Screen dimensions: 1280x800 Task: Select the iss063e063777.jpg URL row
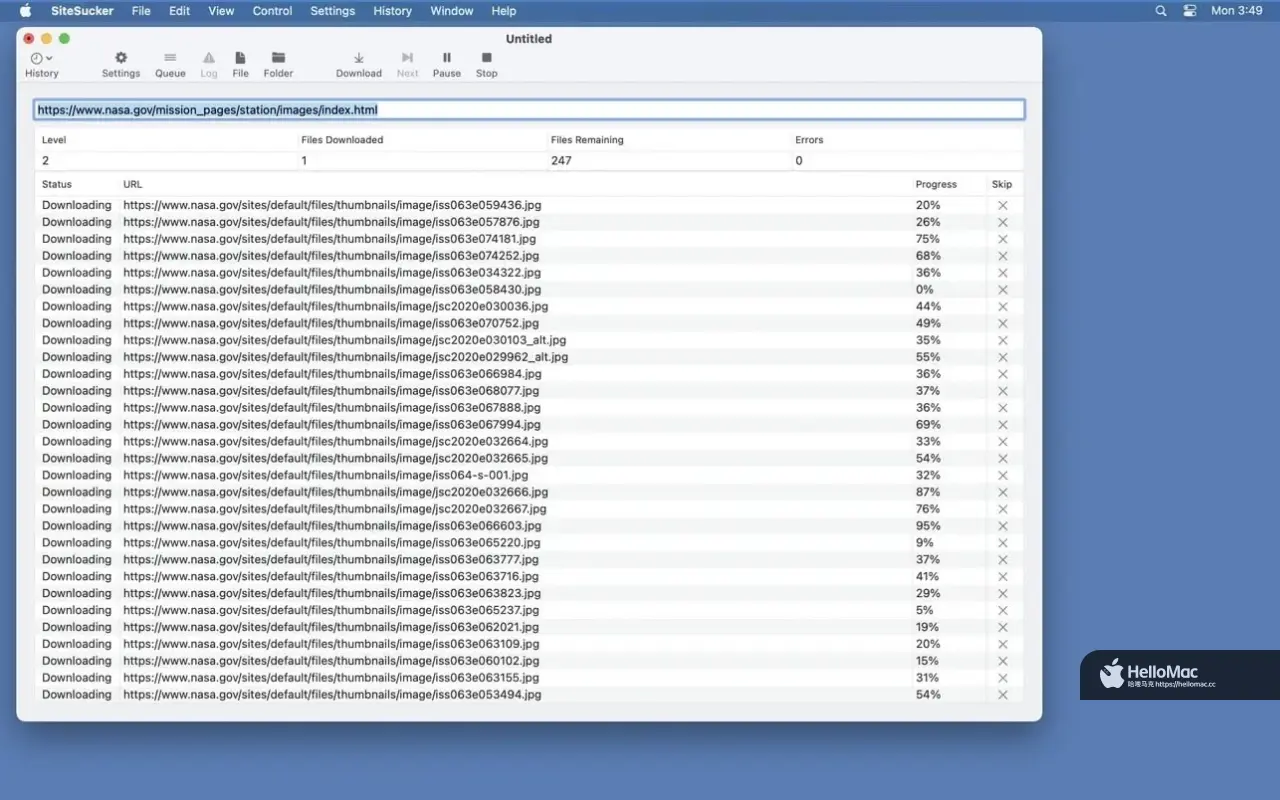coord(529,560)
